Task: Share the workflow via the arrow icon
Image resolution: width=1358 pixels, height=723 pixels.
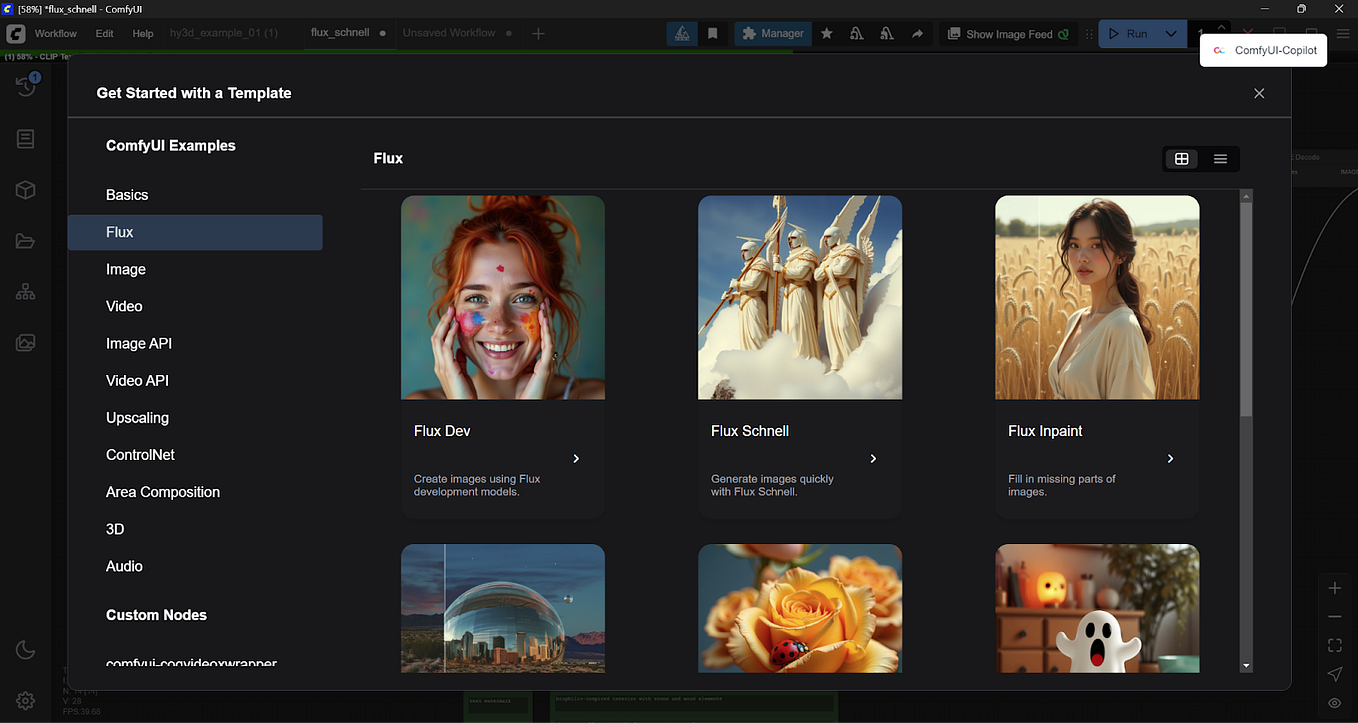Action: pos(917,33)
